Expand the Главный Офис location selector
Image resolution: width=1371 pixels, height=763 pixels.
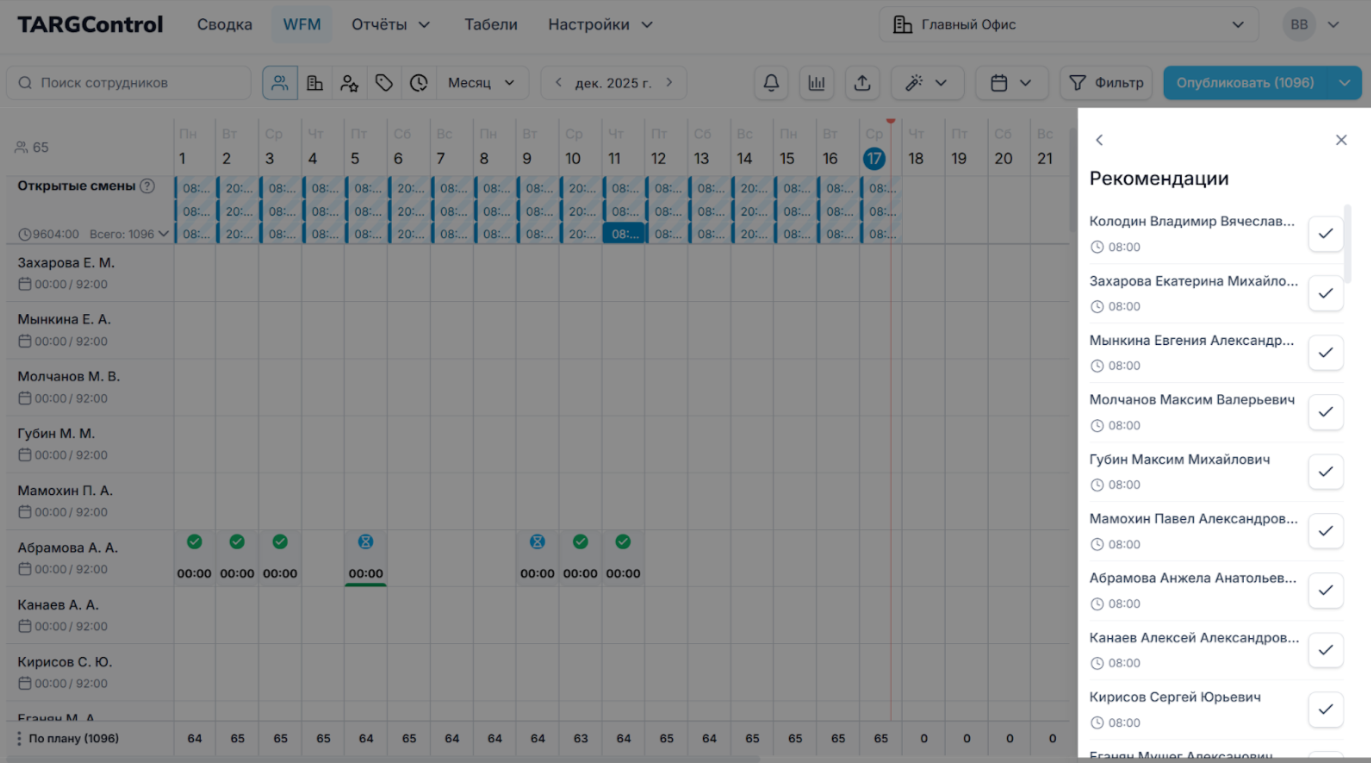[x=1068, y=25]
